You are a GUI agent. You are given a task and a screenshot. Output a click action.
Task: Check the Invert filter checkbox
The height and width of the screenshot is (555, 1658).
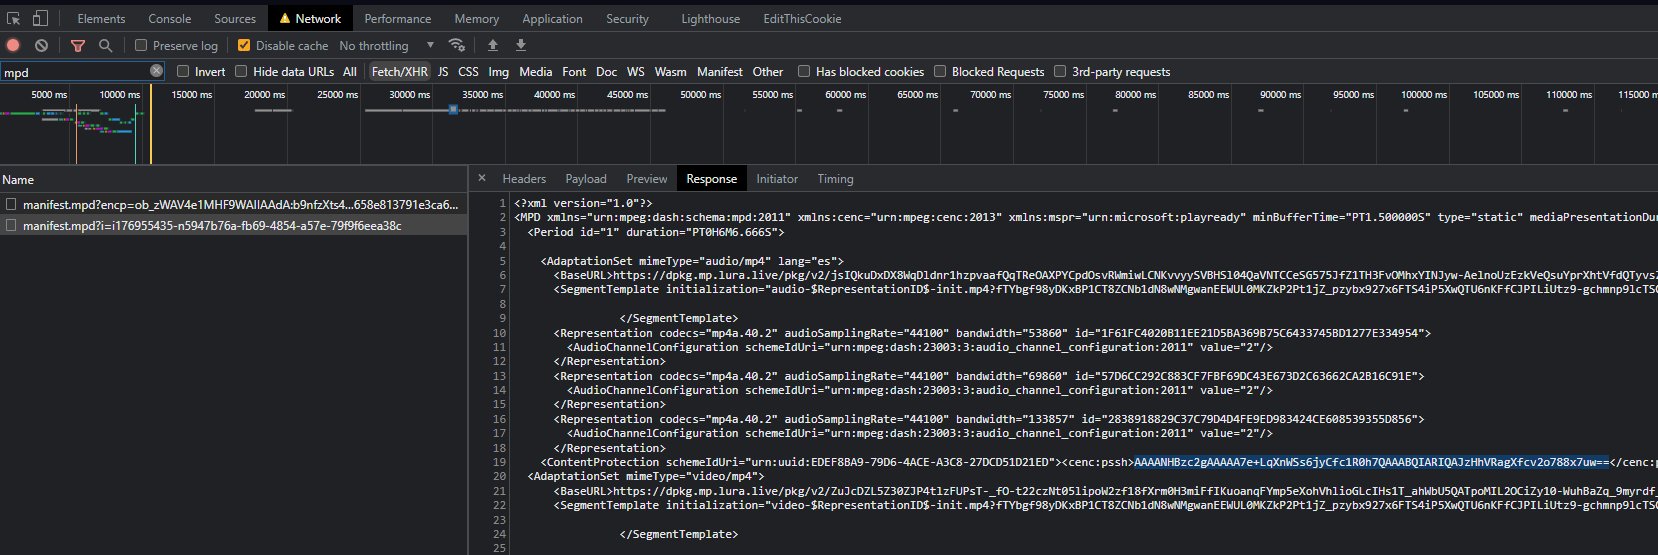pos(183,71)
